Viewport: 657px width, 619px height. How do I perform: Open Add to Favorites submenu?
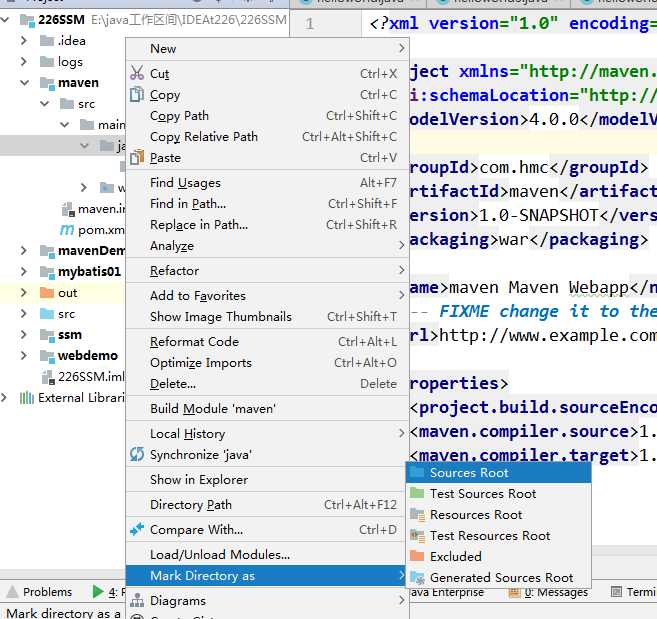point(267,296)
